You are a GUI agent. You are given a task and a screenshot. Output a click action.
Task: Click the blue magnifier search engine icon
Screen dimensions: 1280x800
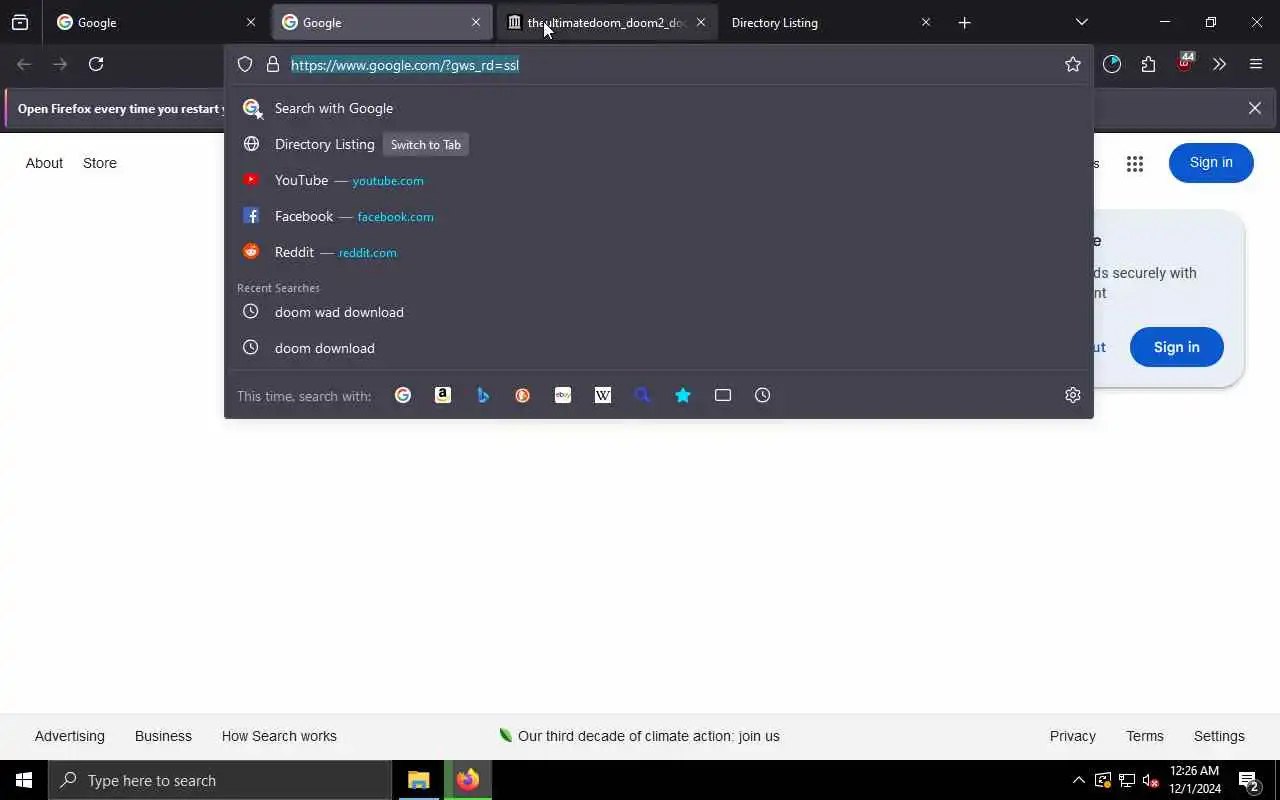(643, 395)
